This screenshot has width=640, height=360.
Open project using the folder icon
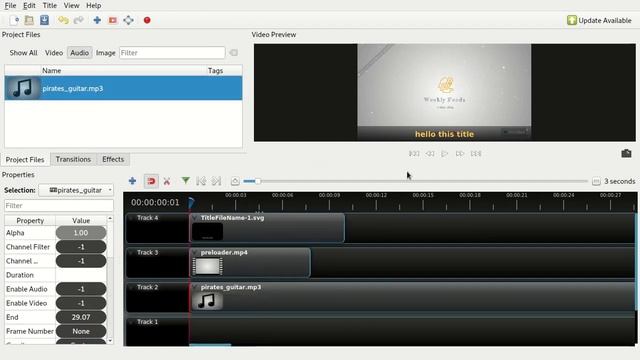coord(29,20)
